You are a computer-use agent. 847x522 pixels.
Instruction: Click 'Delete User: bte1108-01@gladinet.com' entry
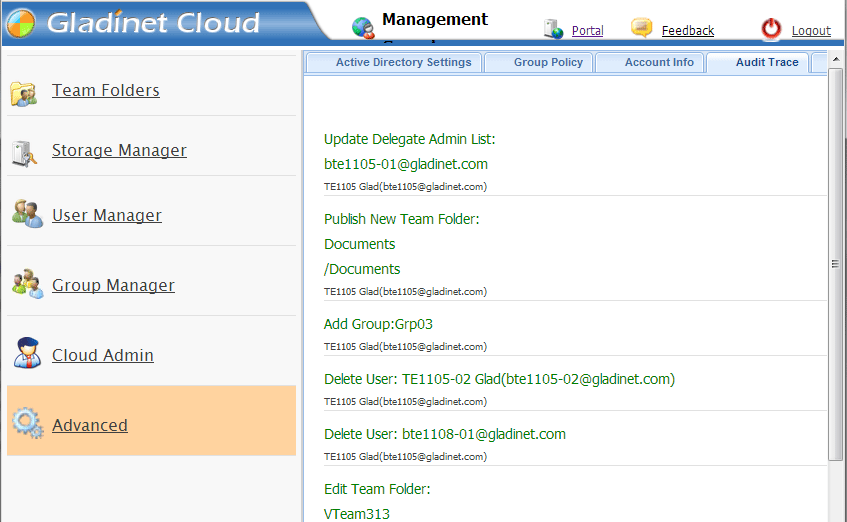pyautogui.click(x=445, y=434)
